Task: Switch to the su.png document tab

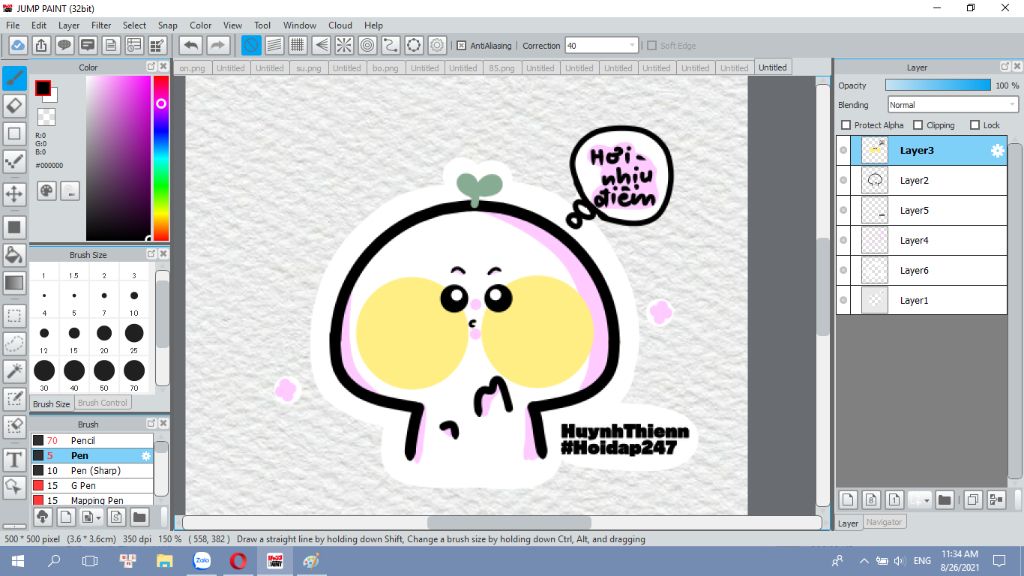Action: (308, 68)
